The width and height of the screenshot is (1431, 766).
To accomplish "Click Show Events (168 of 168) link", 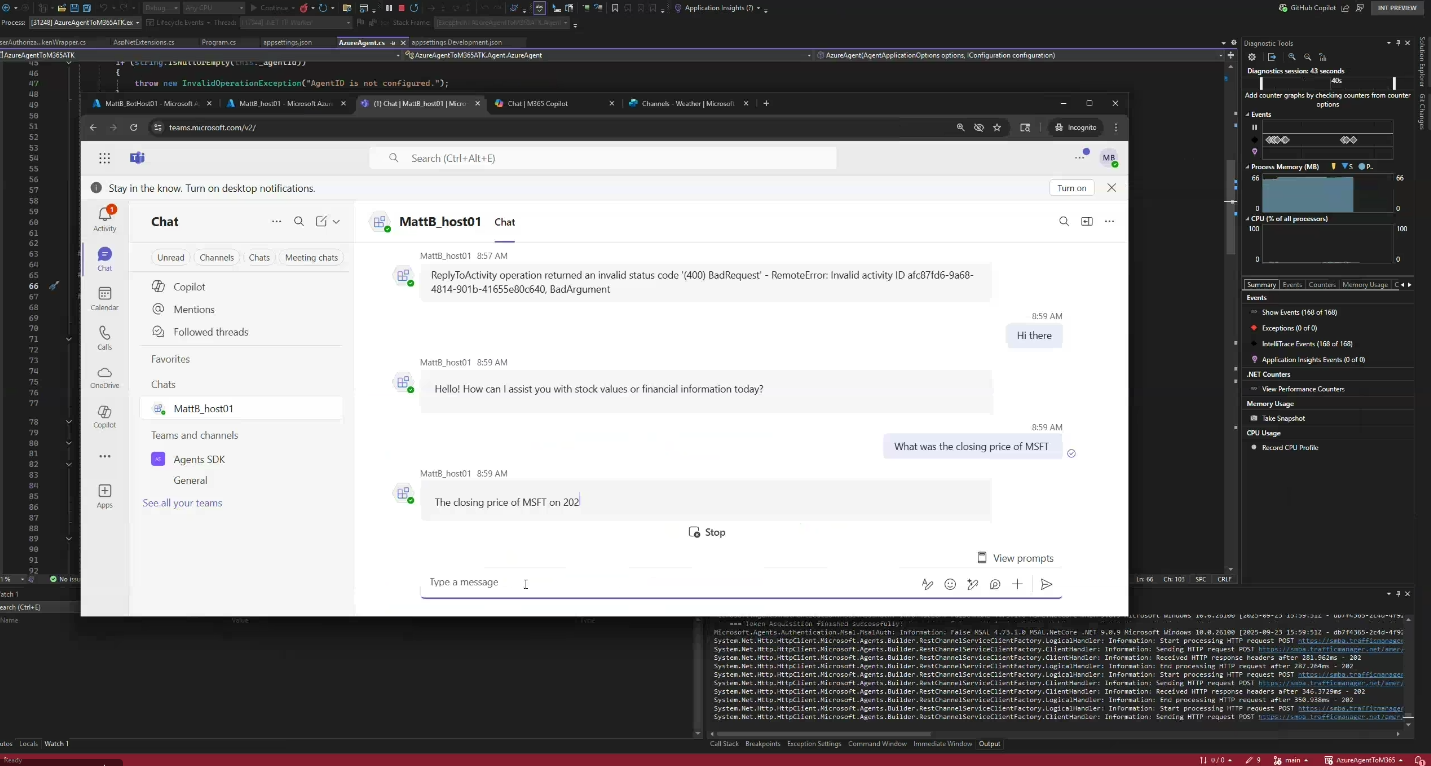I will point(1300,312).
